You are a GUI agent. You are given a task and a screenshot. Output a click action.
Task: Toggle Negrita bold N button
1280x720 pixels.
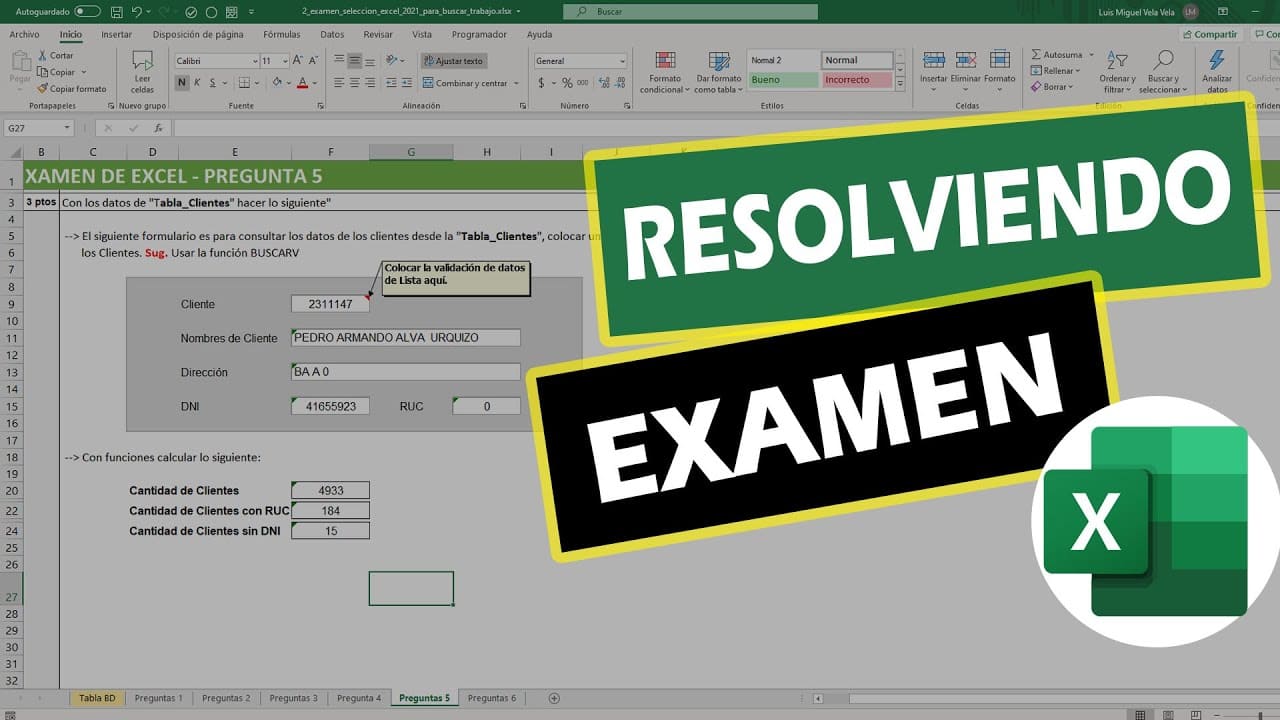point(182,83)
